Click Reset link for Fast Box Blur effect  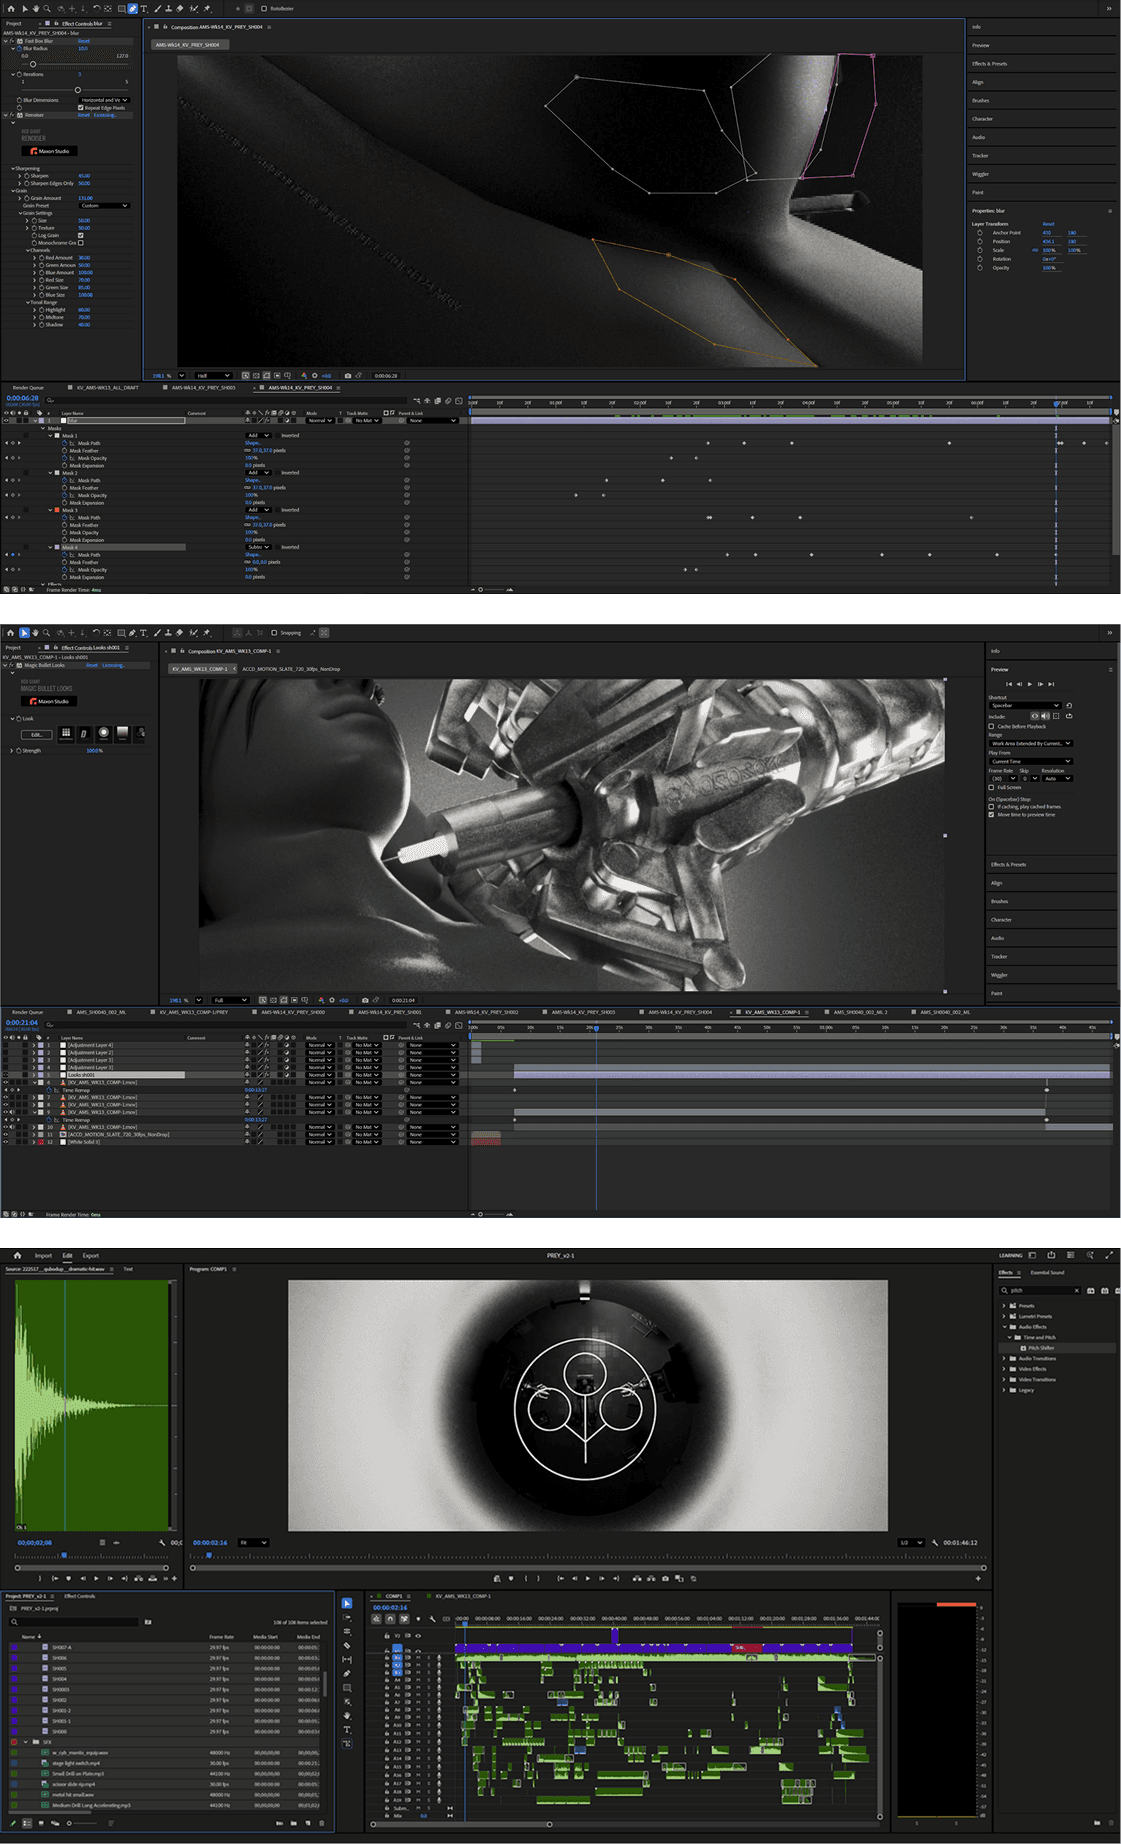[84, 41]
